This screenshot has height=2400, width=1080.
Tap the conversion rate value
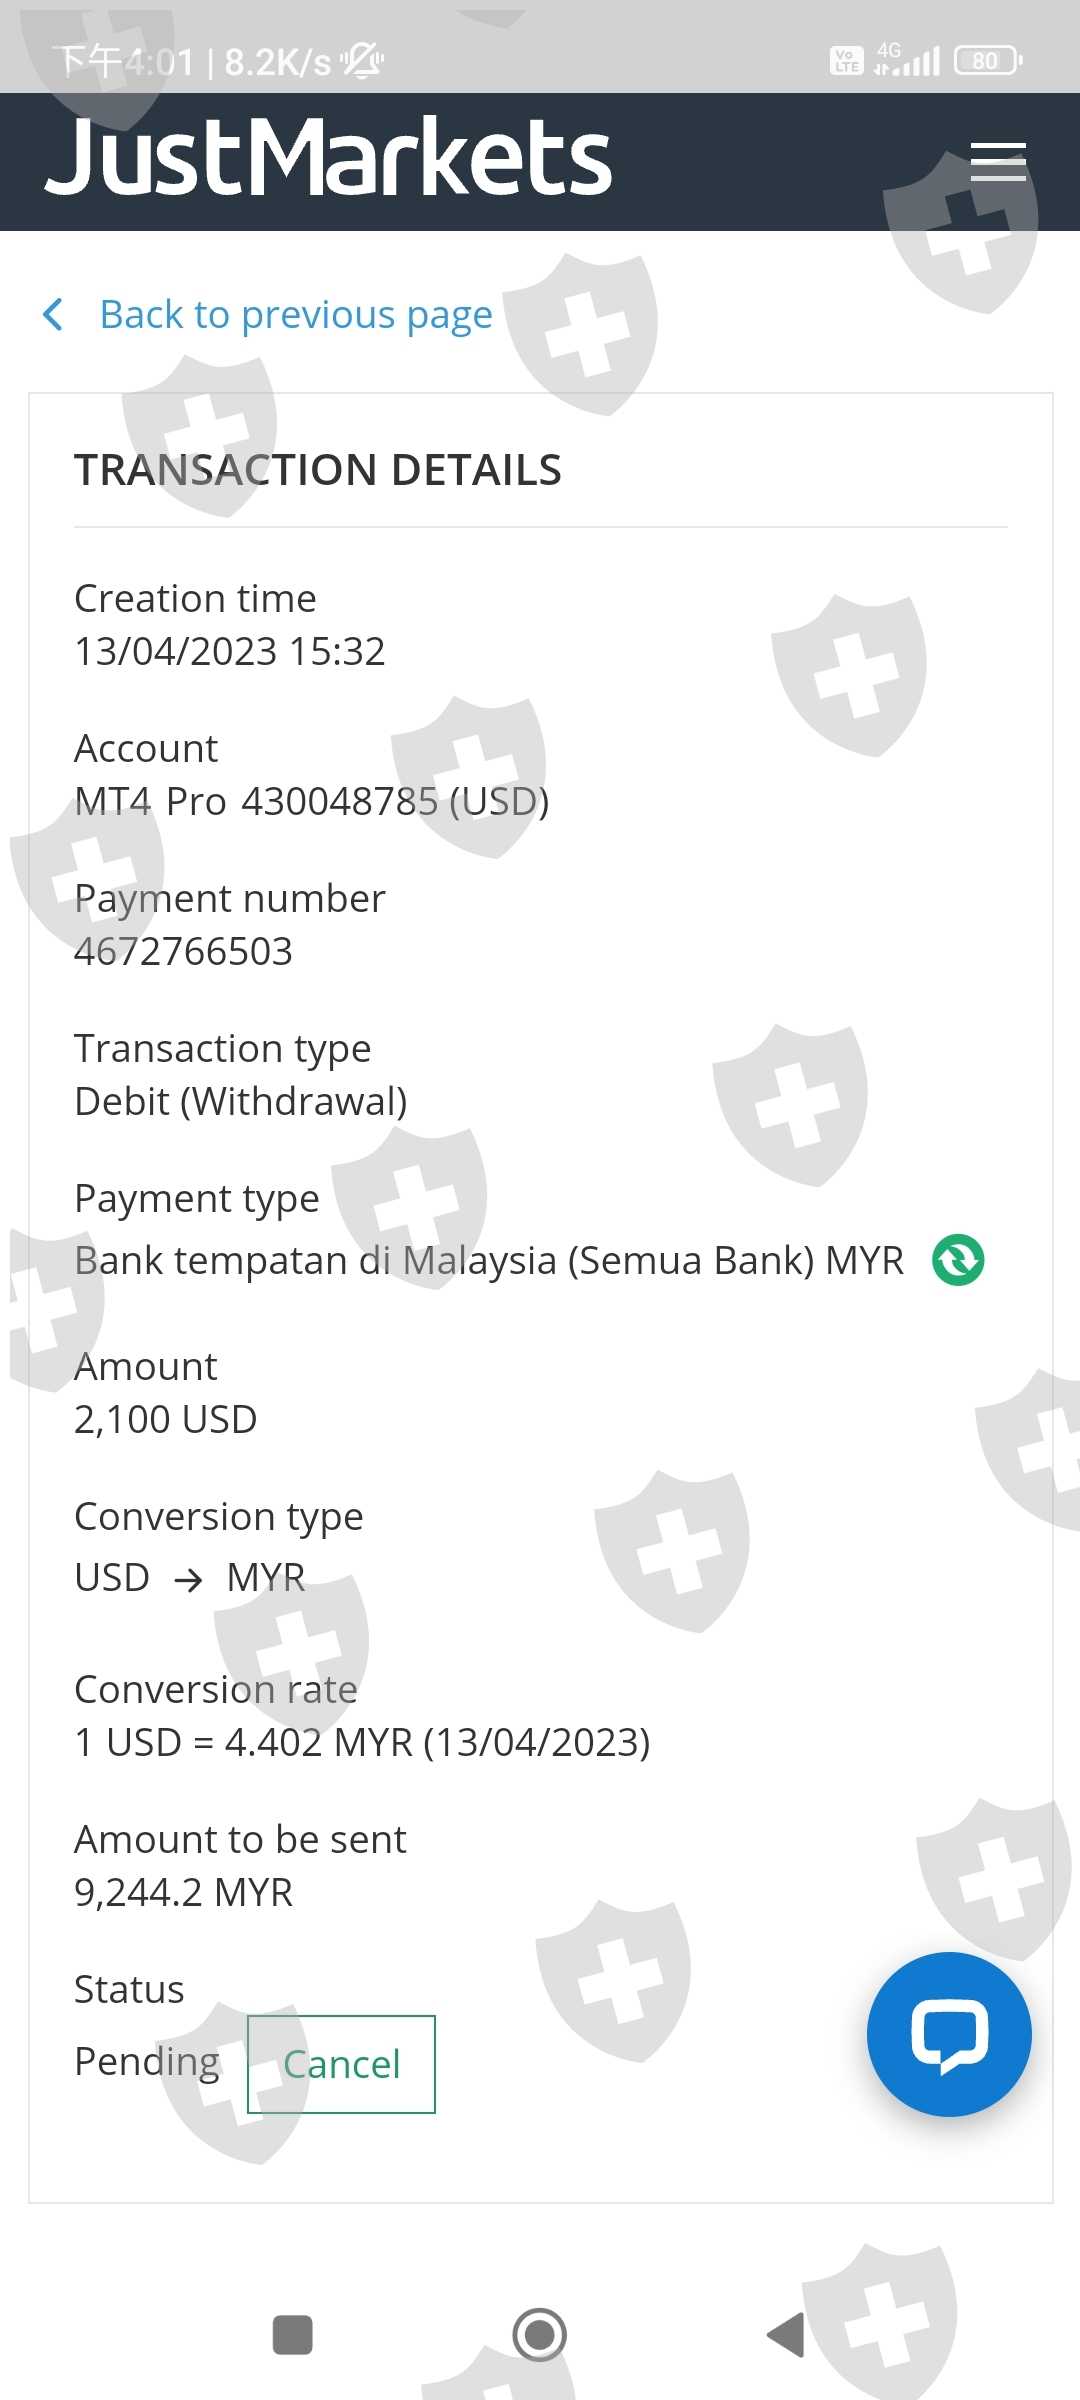click(x=363, y=1742)
